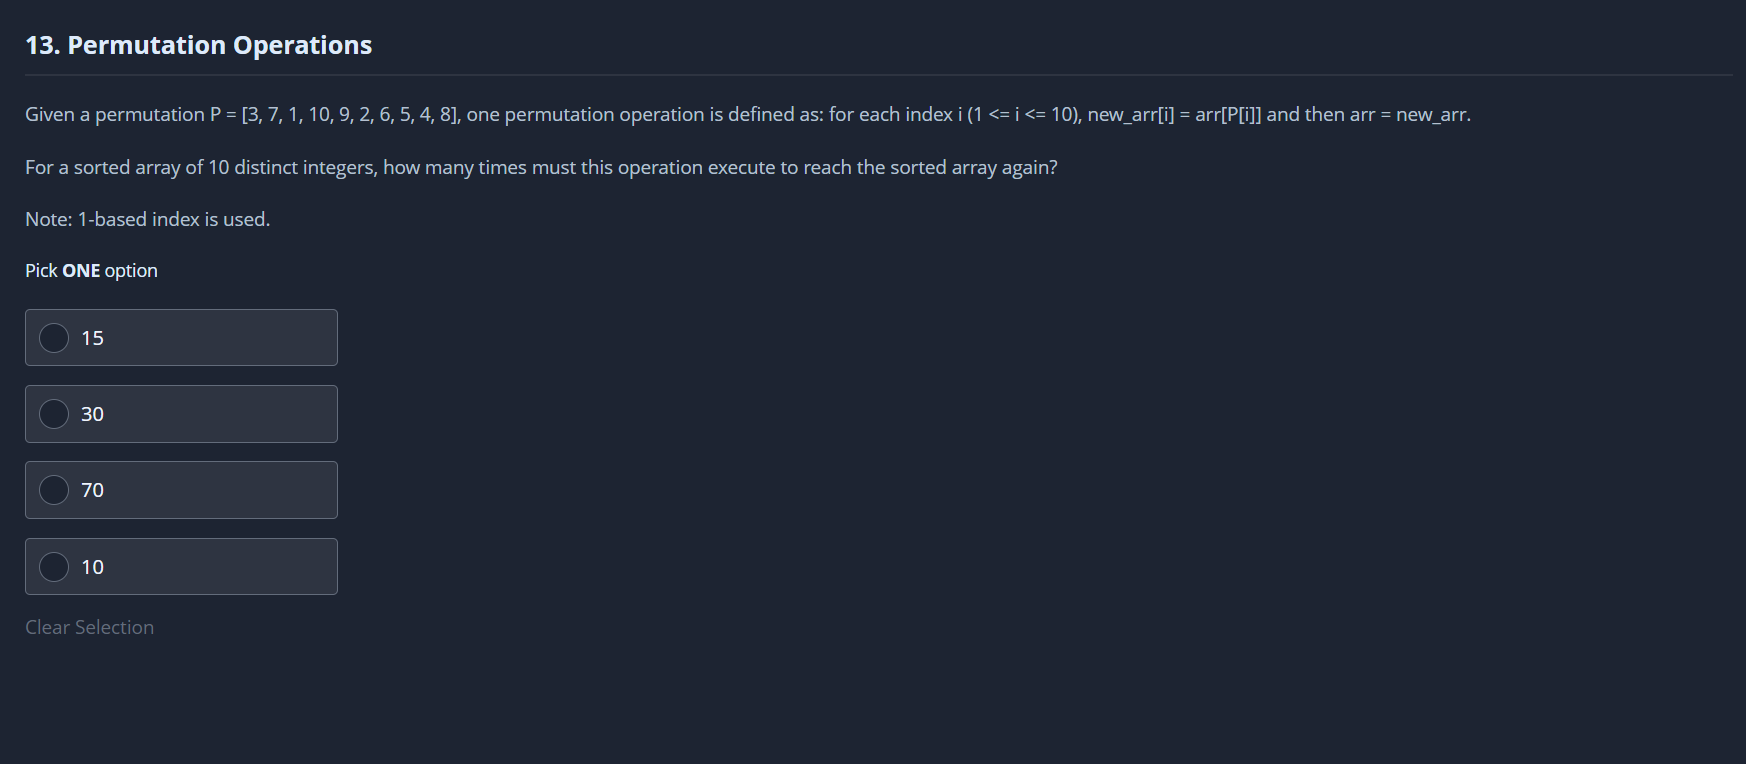The image size is (1746, 764).
Task: Choose the radio circle beside 30
Action: (x=54, y=414)
